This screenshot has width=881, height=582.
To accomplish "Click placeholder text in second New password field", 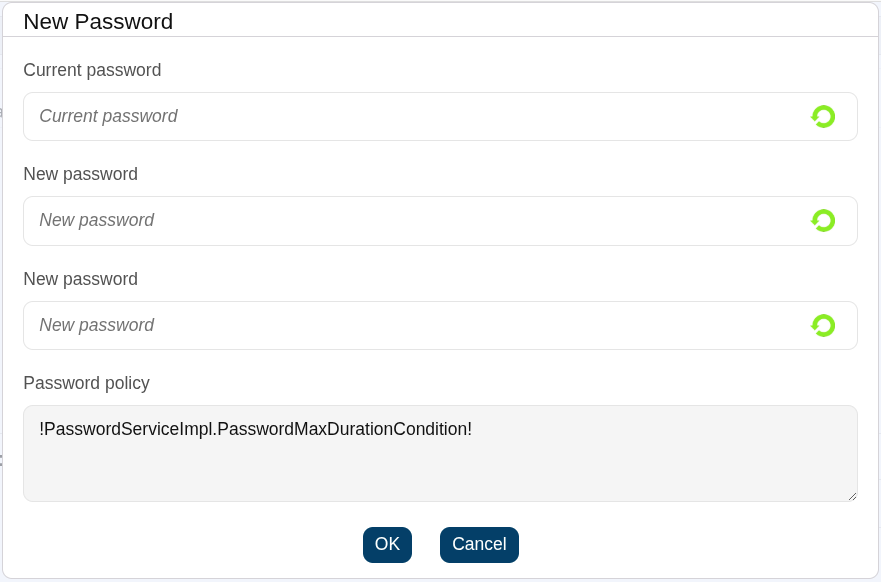I will (x=96, y=326).
